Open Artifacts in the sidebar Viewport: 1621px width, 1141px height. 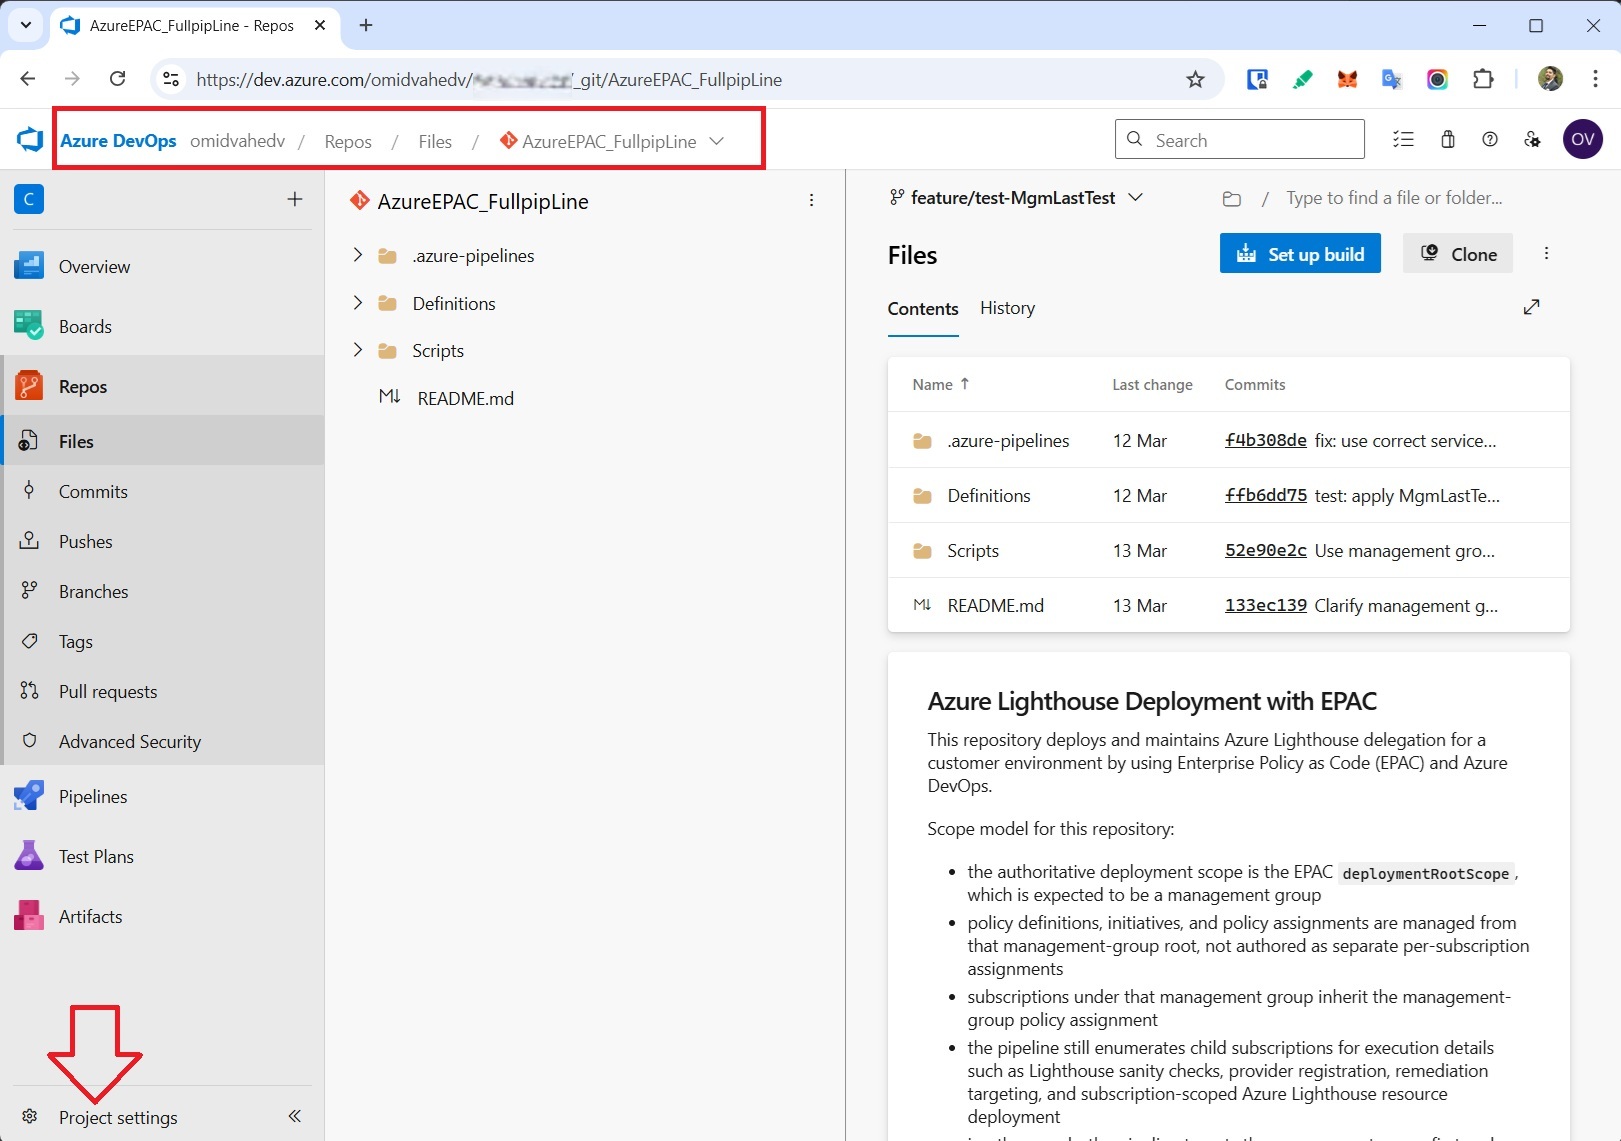pyautogui.click(x=90, y=916)
